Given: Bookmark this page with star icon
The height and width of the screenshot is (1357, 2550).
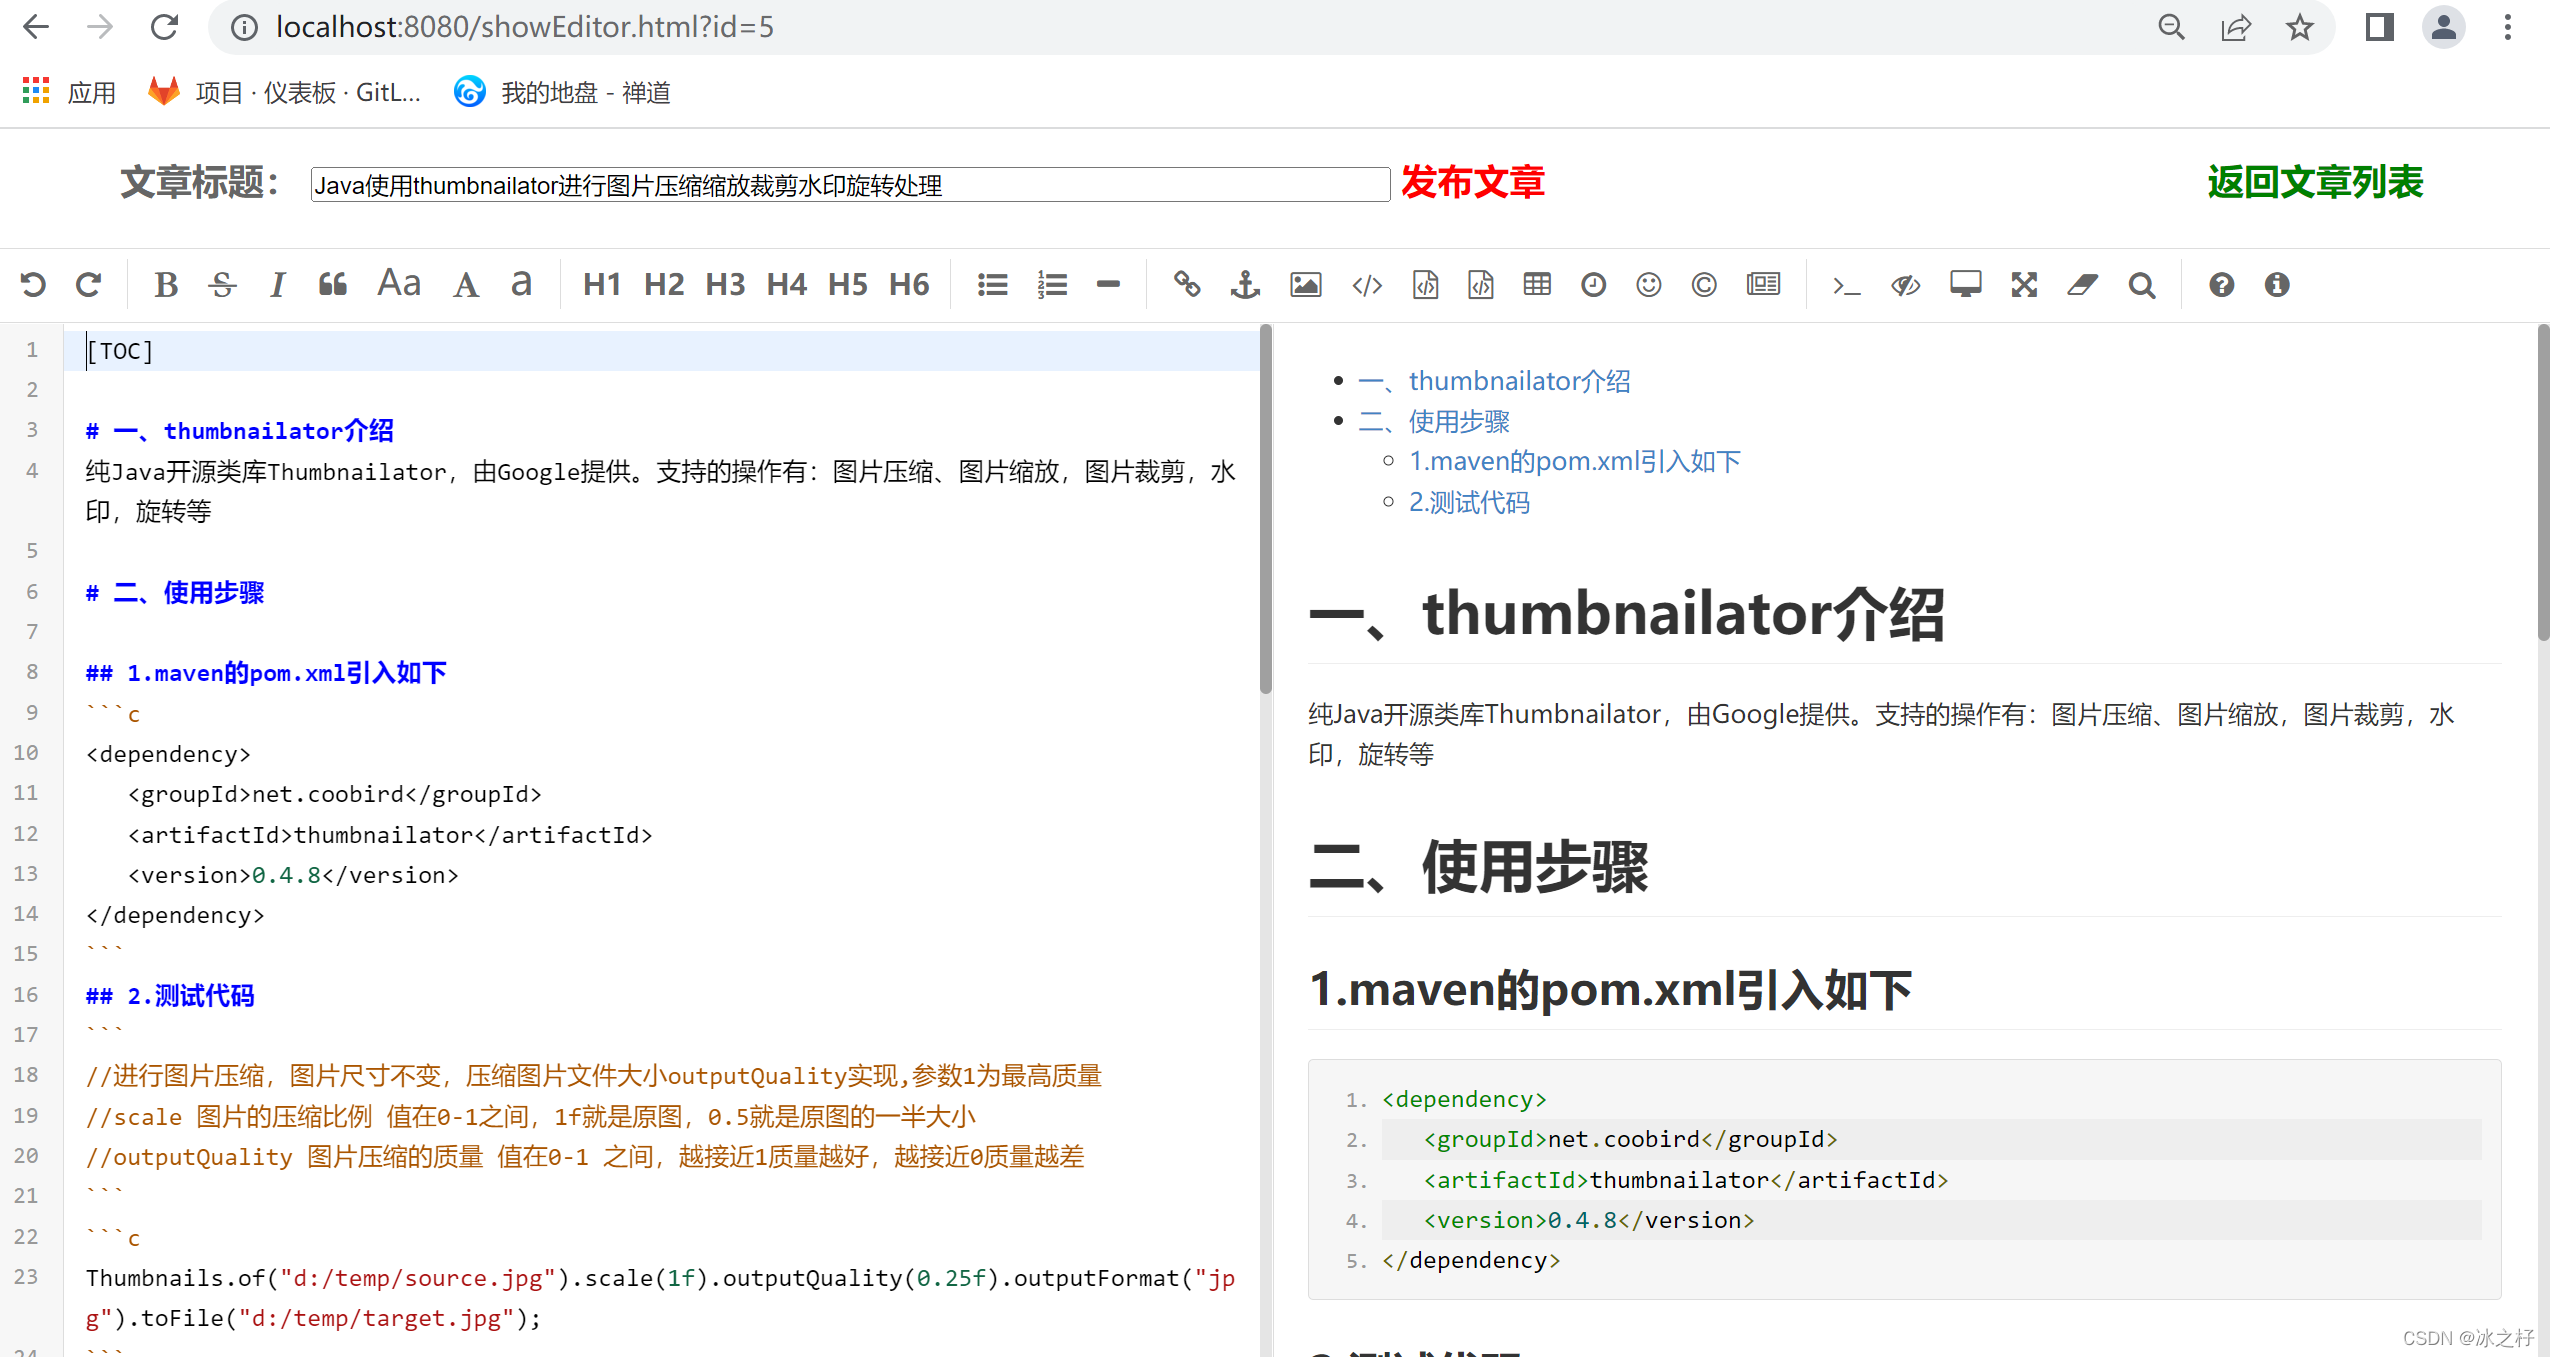Looking at the screenshot, I should pos(2300,27).
